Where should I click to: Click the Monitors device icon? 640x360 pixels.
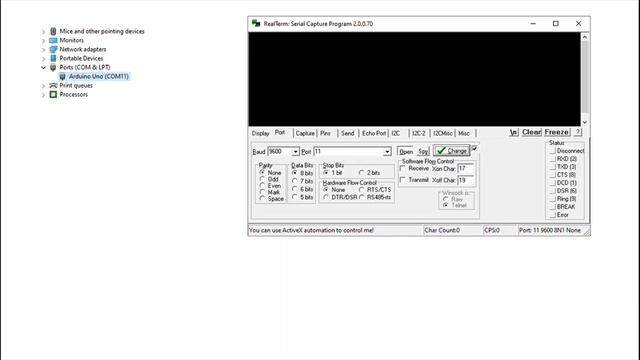(x=53, y=40)
